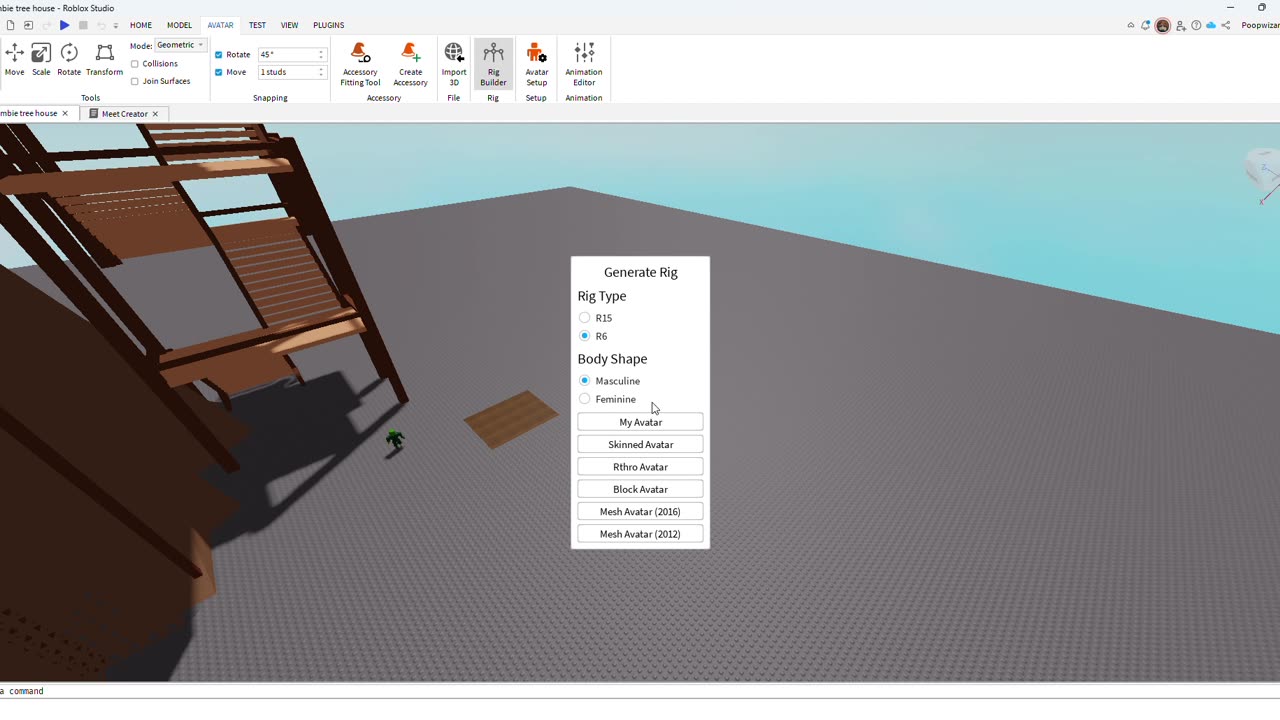Viewport: 1280px width, 720px height.
Task: Click the Move studs stepper arrows
Action: [x=321, y=72]
